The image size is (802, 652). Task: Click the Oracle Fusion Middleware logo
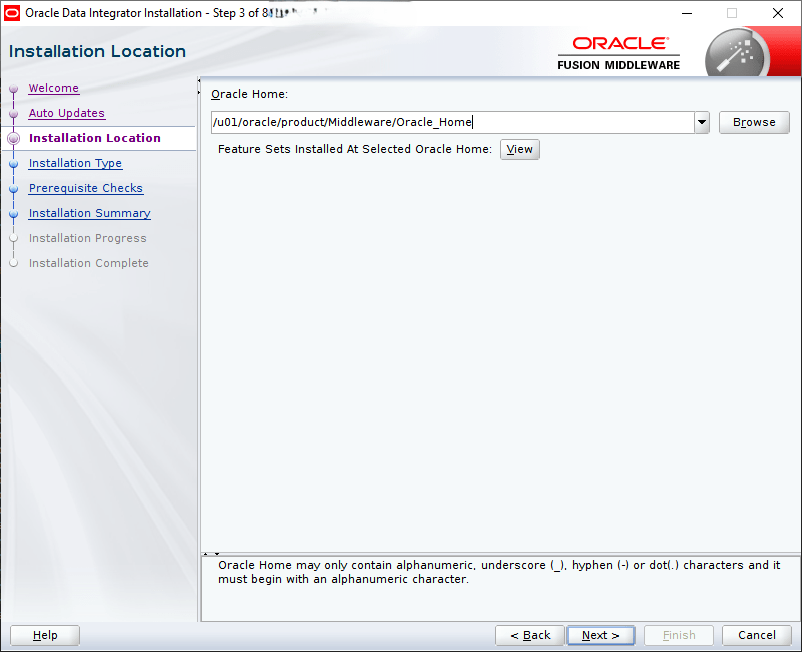[619, 53]
